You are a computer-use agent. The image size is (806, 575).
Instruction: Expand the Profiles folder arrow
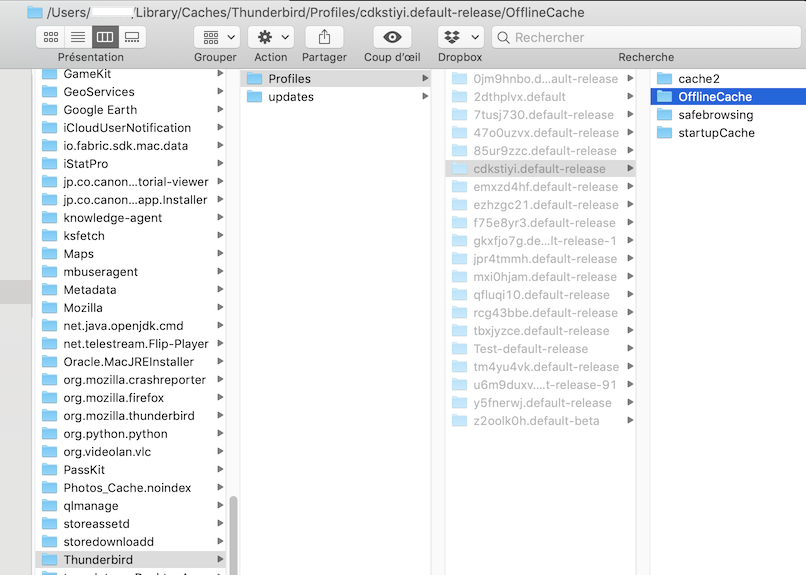[x=425, y=78]
